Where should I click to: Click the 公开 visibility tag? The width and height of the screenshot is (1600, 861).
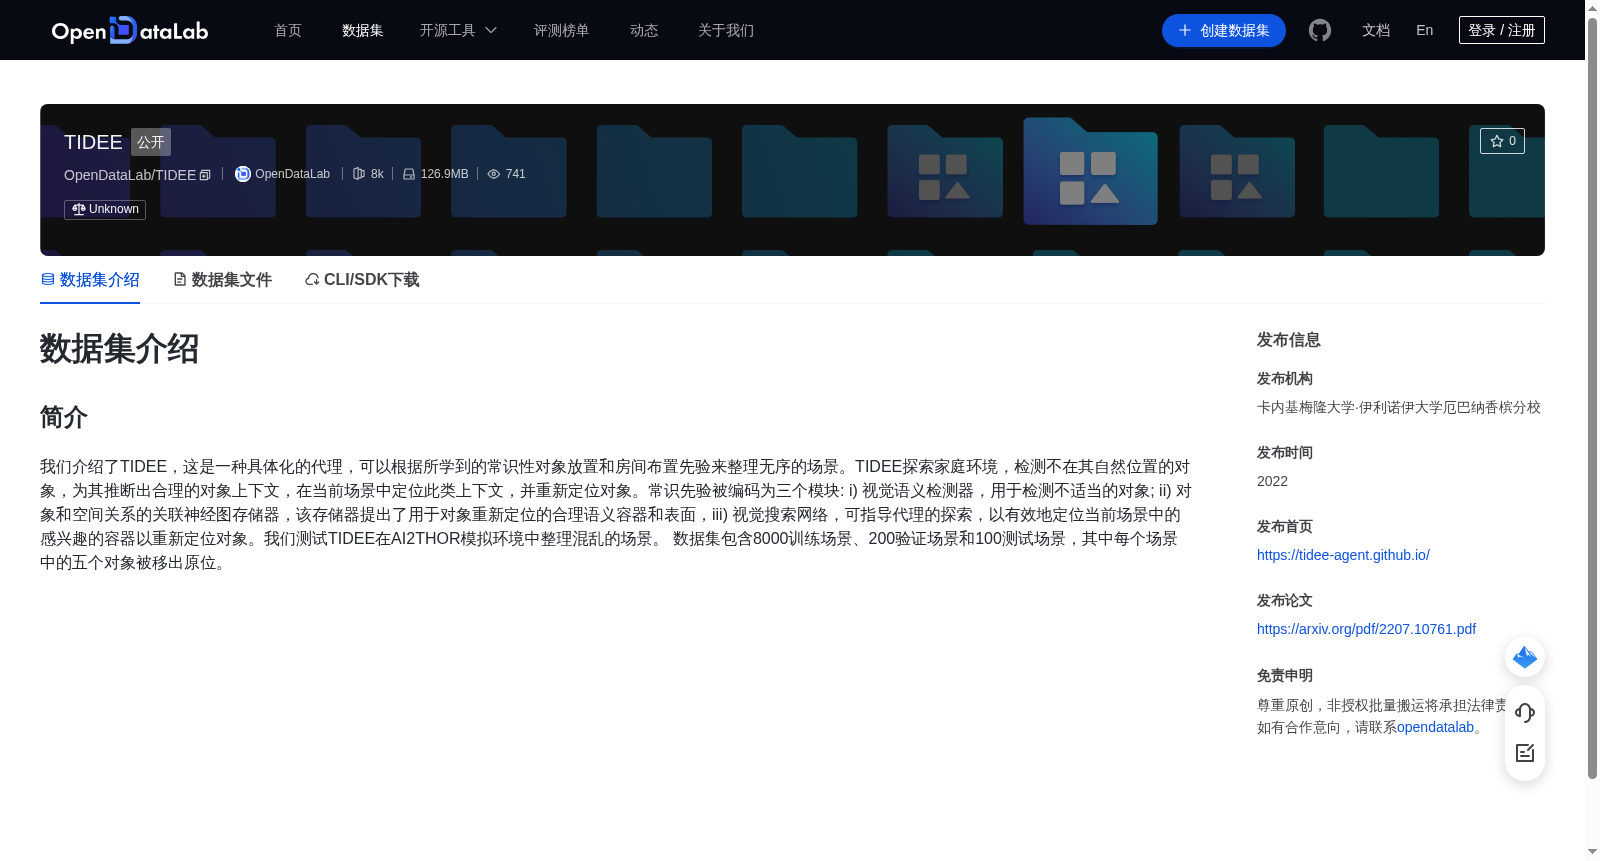coord(151,142)
